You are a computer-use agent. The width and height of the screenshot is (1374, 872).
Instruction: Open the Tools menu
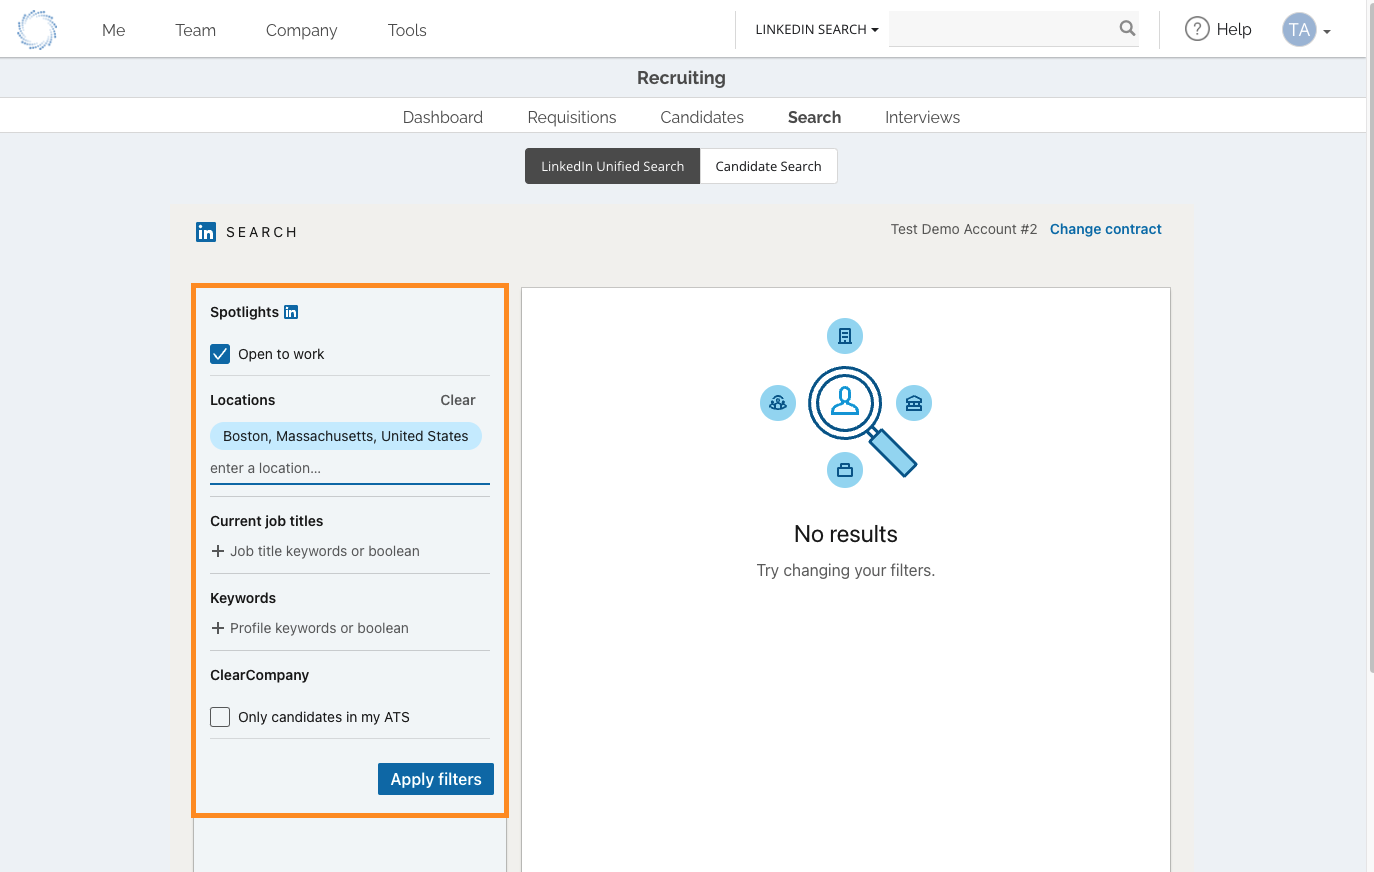407,30
